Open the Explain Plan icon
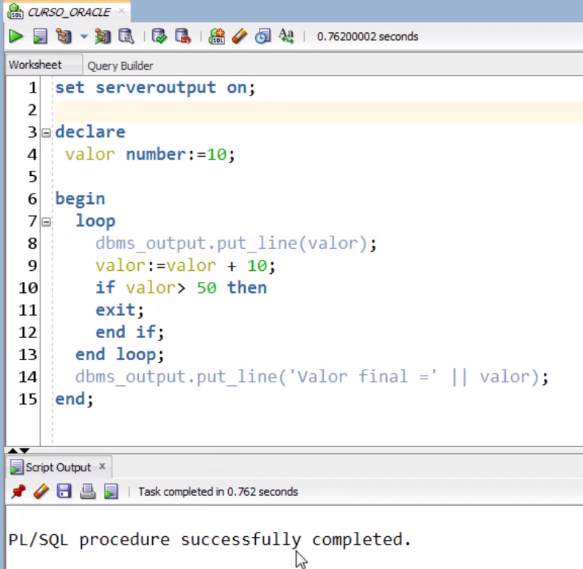This screenshot has height=569, width=583. [64, 36]
